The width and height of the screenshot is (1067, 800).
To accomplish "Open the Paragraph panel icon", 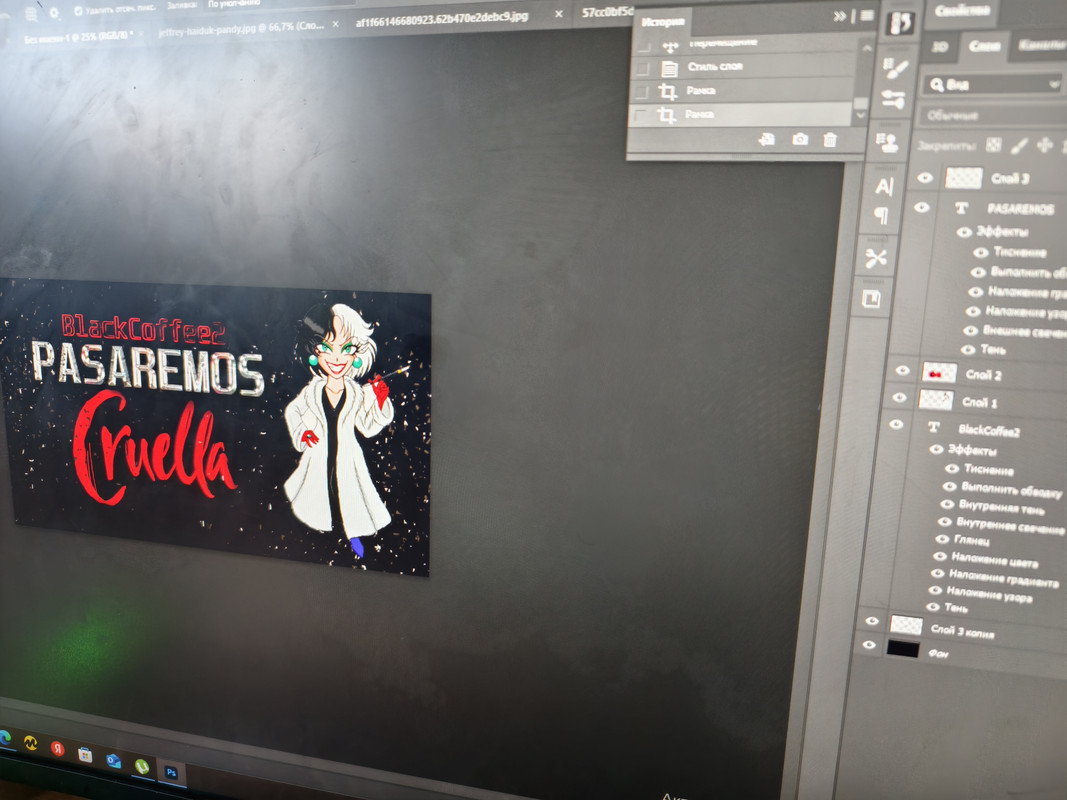I will pyautogui.click(x=881, y=216).
